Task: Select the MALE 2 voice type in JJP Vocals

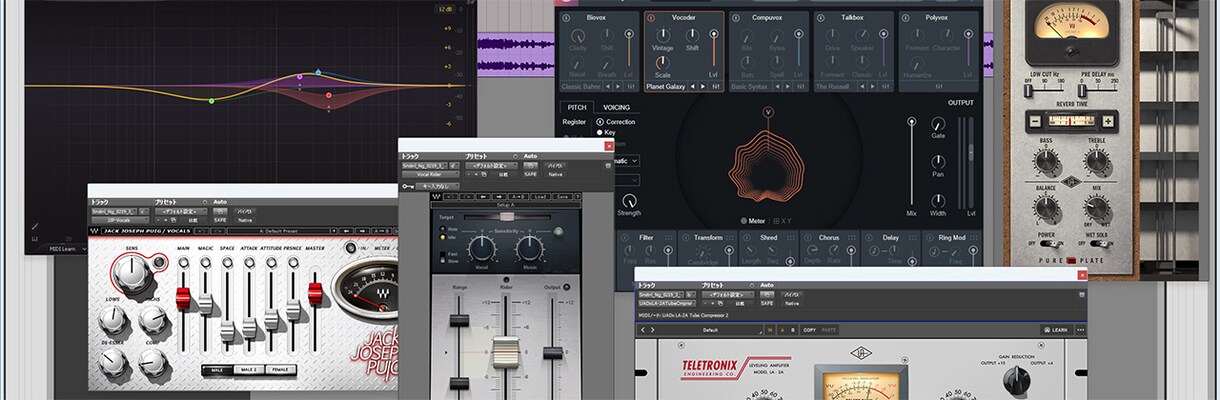Action: click(248, 369)
